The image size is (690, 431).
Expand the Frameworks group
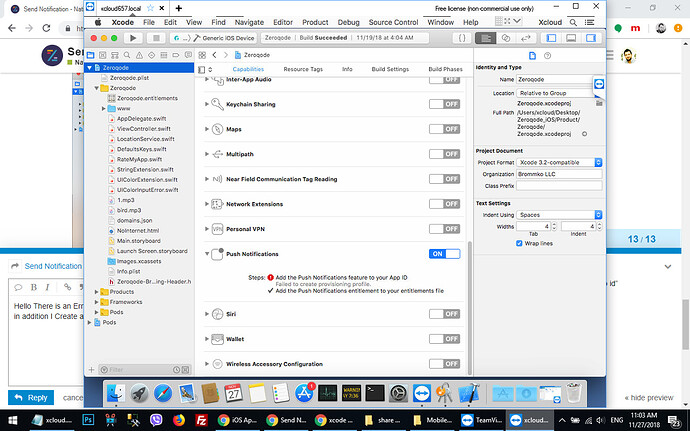[x=96, y=302]
